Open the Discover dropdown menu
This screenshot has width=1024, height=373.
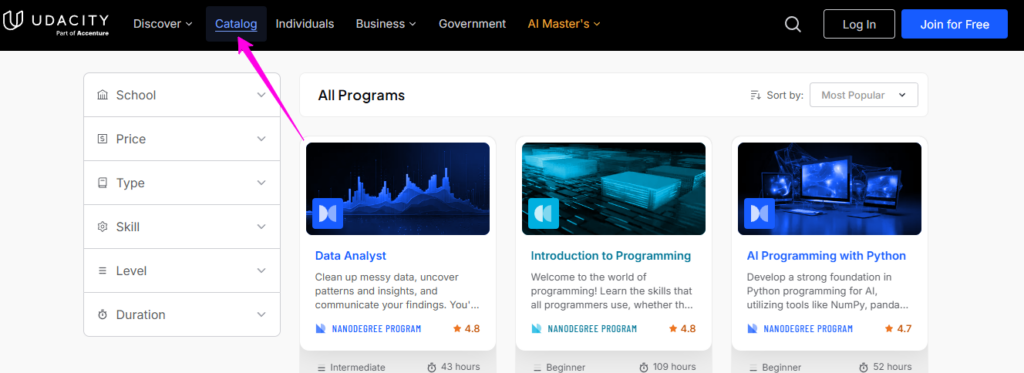[163, 24]
